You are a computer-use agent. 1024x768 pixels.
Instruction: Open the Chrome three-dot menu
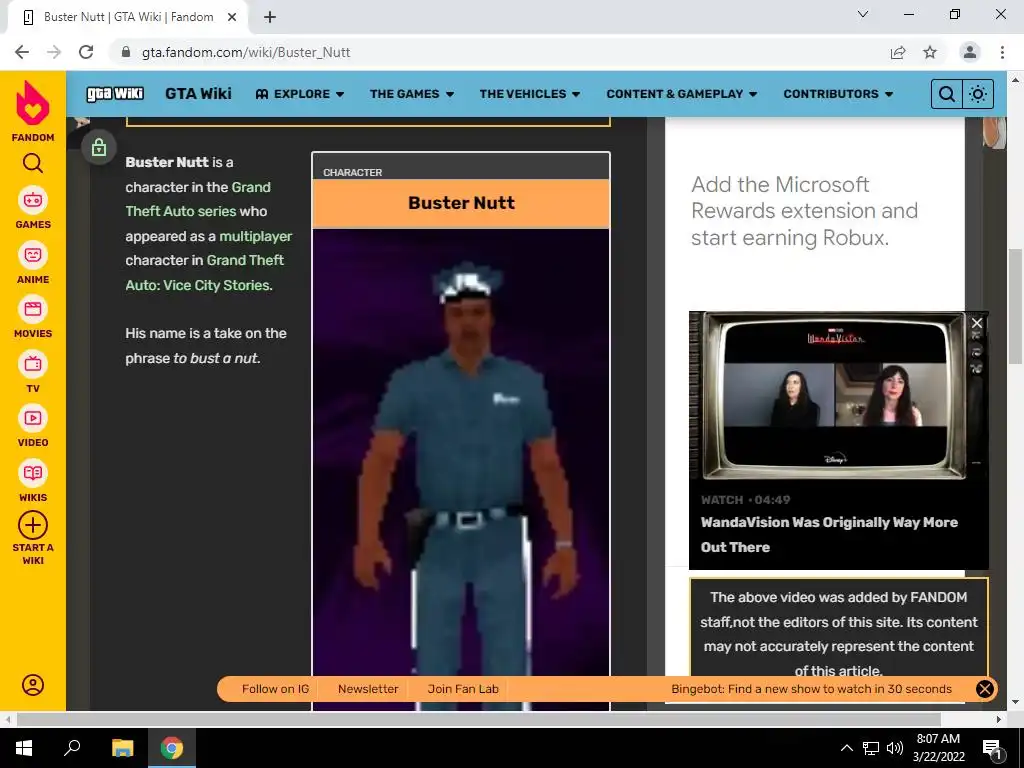point(1002,52)
